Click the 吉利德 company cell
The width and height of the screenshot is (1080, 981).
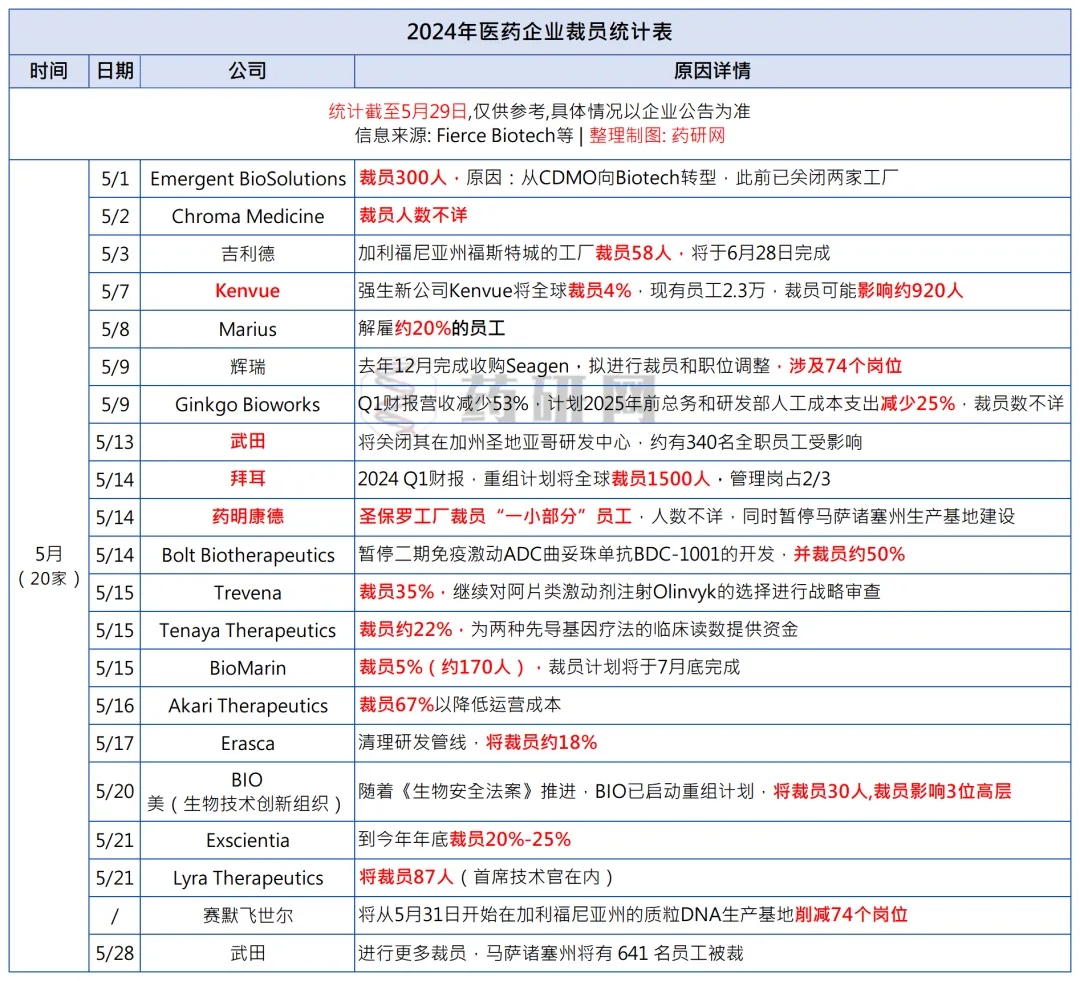click(247, 254)
